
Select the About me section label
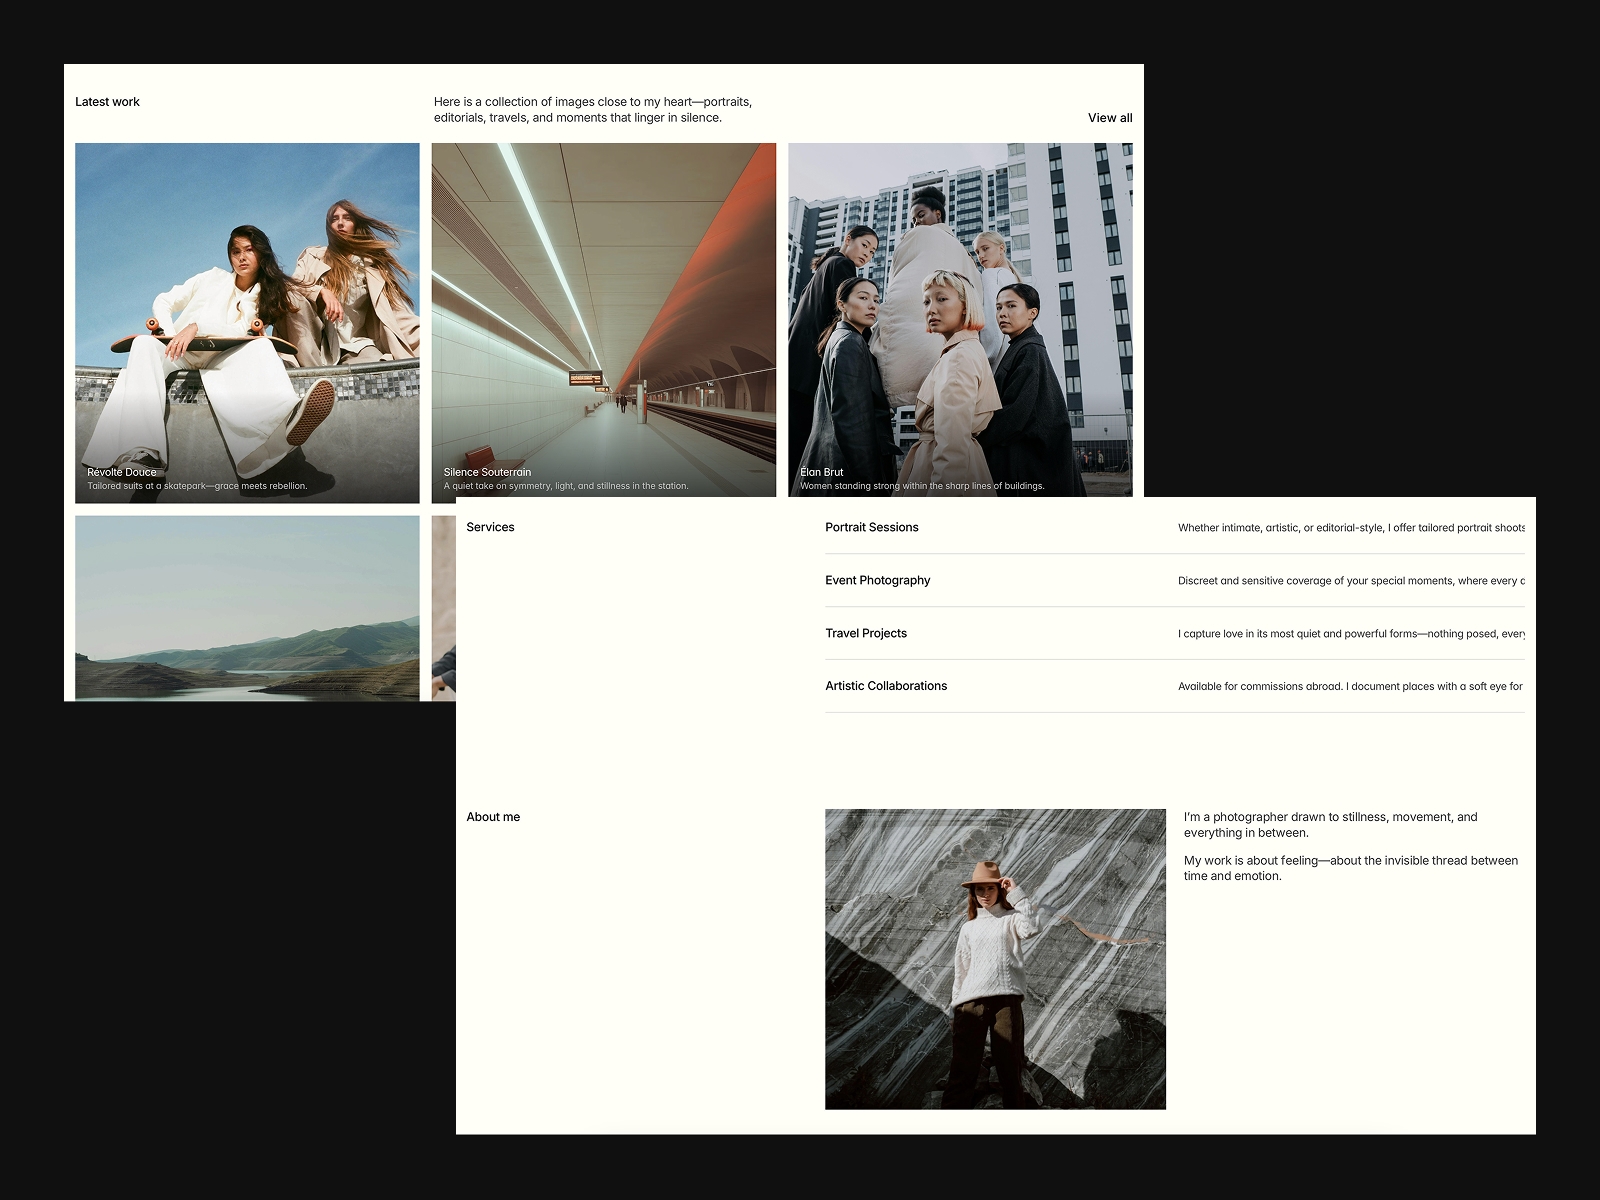[x=493, y=817]
